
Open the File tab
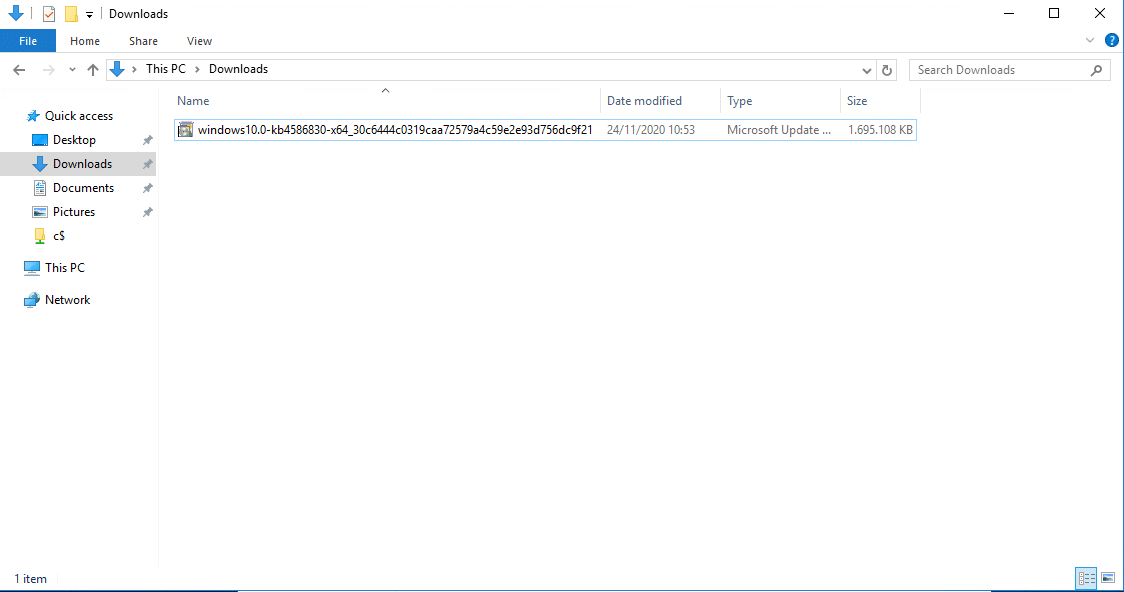point(28,41)
